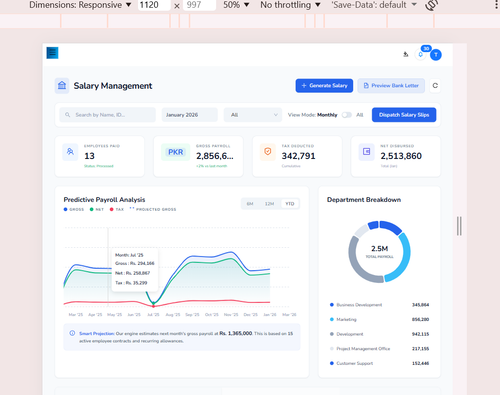
Task: Click the Salary Management heading
Action: (113, 86)
